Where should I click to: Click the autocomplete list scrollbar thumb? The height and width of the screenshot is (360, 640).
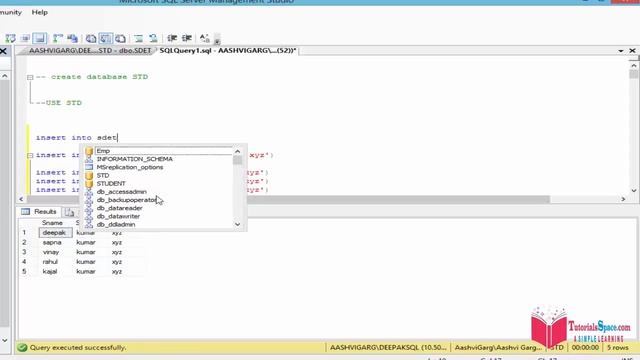tap(238, 160)
